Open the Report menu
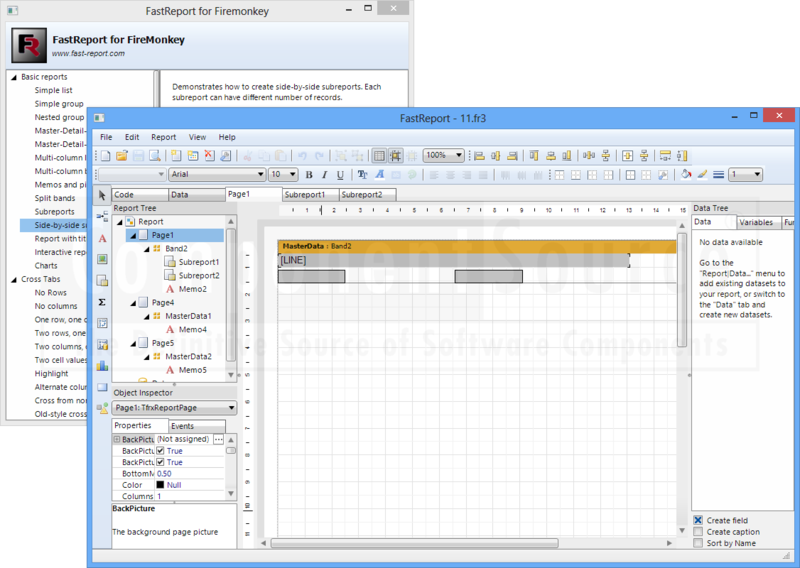Image resolution: width=800 pixels, height=568 pixels. (x=163, y=137)
